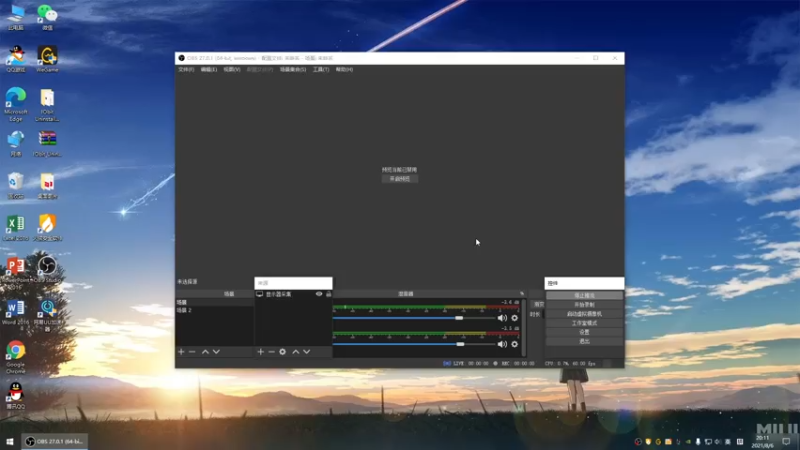Viewport: 800px width, 450px height.
Task: Move the selected source up
Action: tap(295, 352)
